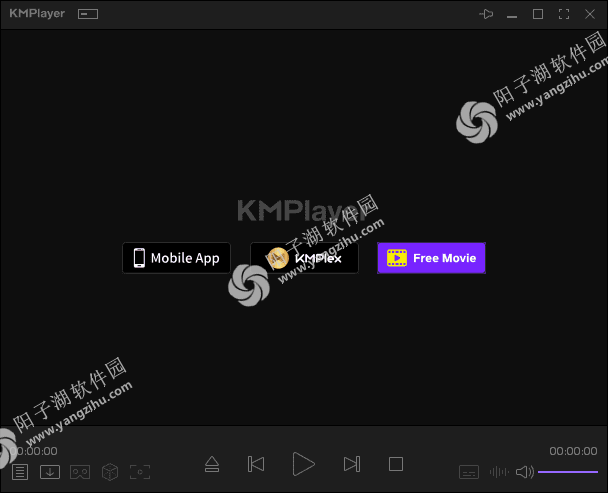This screenshot has height=493, width=608.
Task: Adjust the purple volume slider
Action: [x=568, y=472]
